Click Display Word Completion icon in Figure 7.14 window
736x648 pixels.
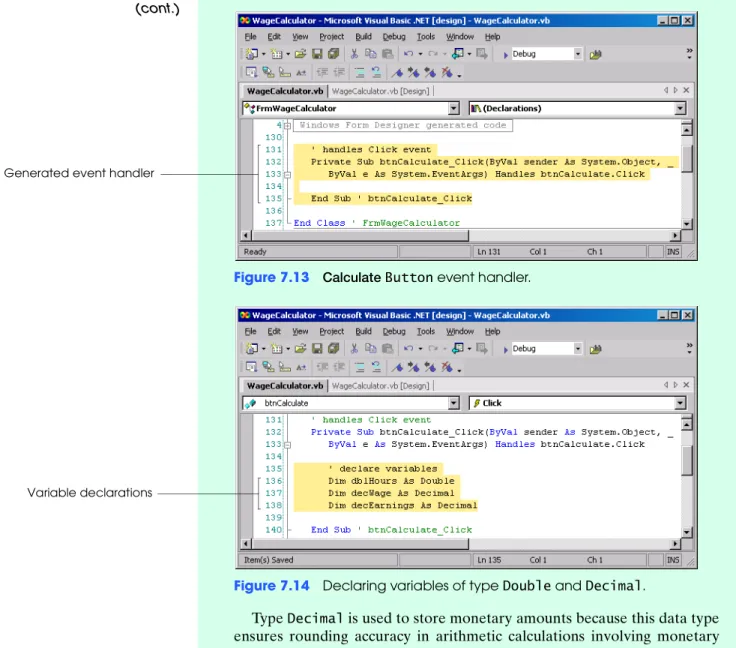(x=301, y=367)
